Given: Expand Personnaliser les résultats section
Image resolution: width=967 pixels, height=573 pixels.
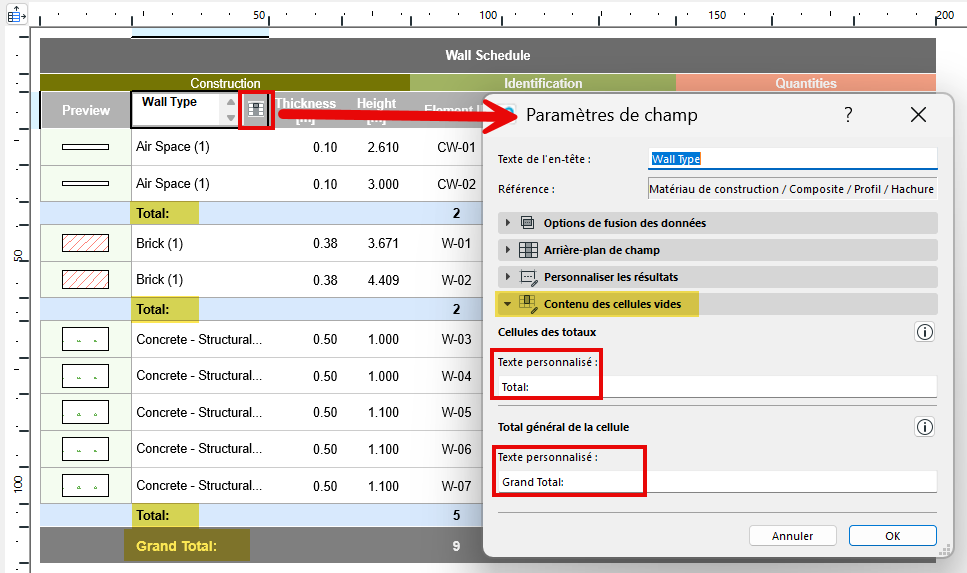Looking at the screenshot, I should 508,277.
